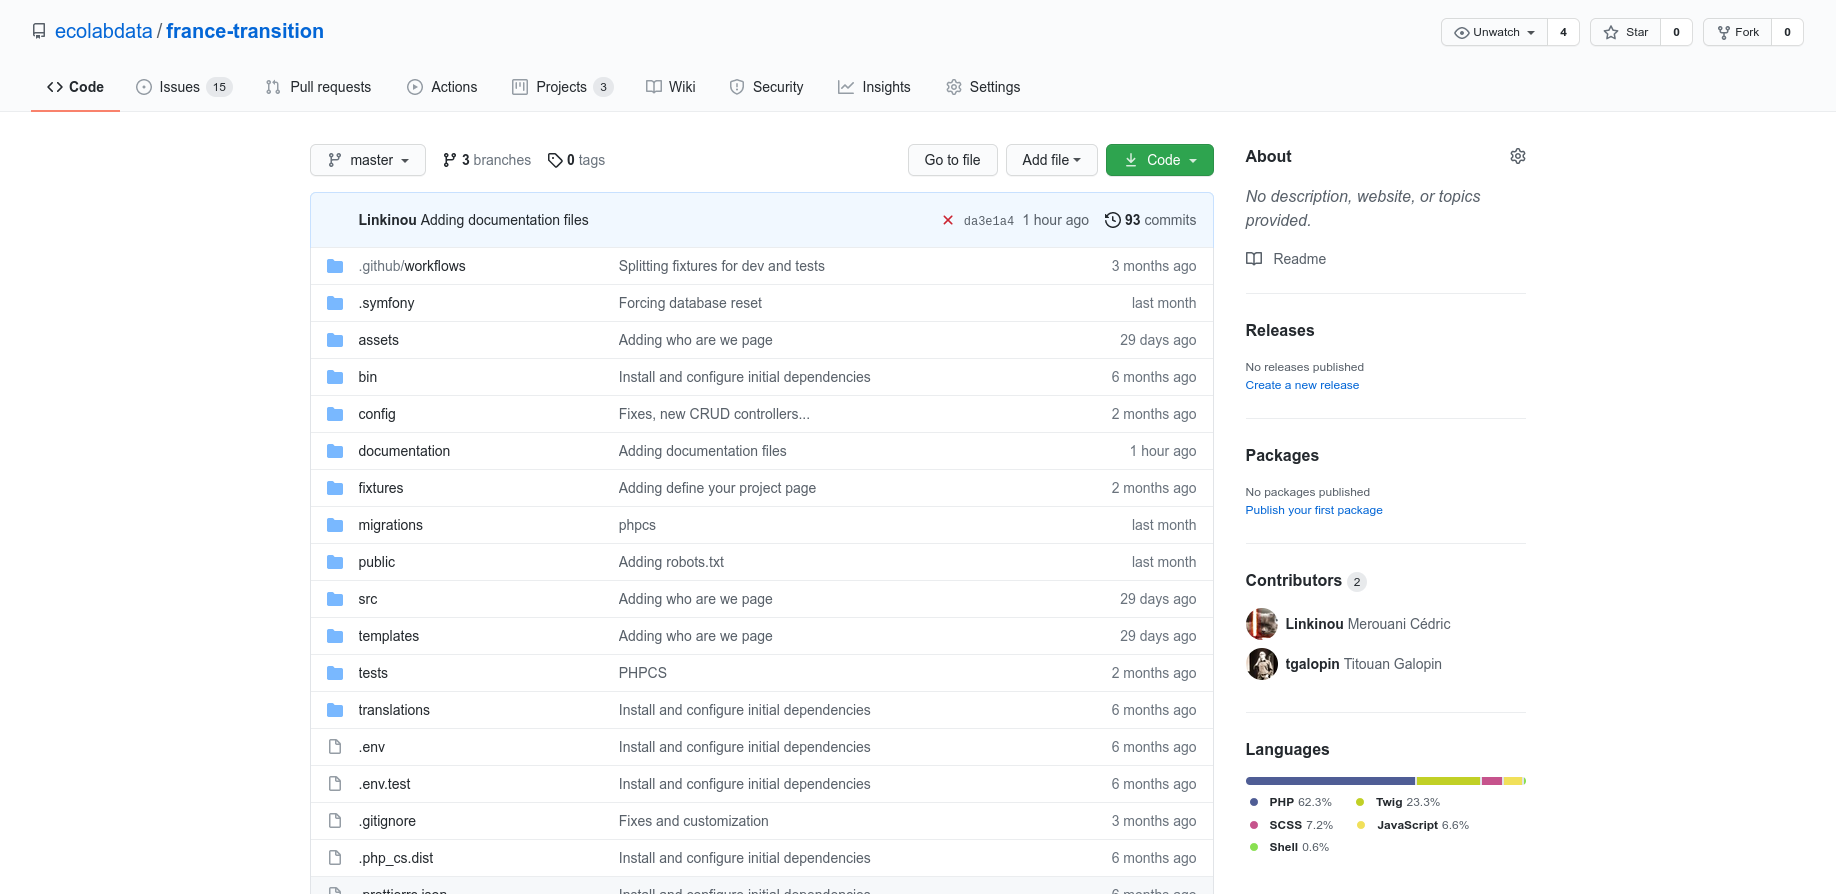Switch to the Wiki tab
Screen dimensions: 1836x894
click(x=671, y=87)
